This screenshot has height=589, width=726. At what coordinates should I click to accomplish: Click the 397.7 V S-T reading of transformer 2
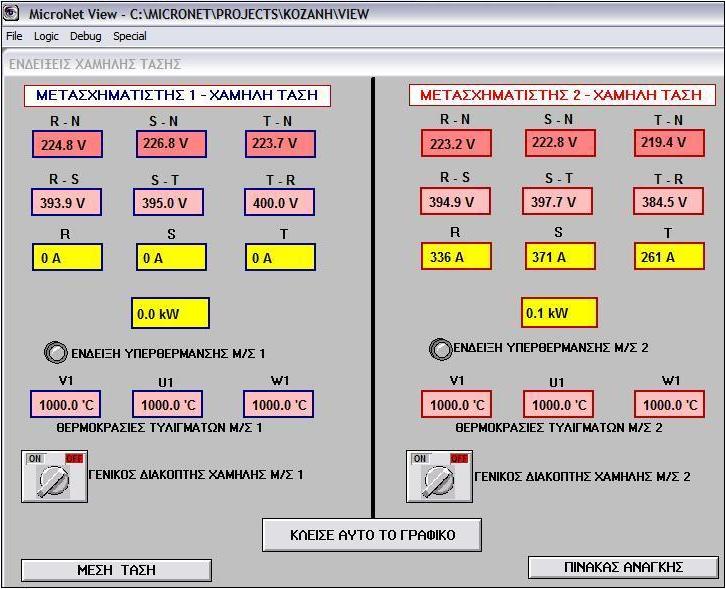557,201
